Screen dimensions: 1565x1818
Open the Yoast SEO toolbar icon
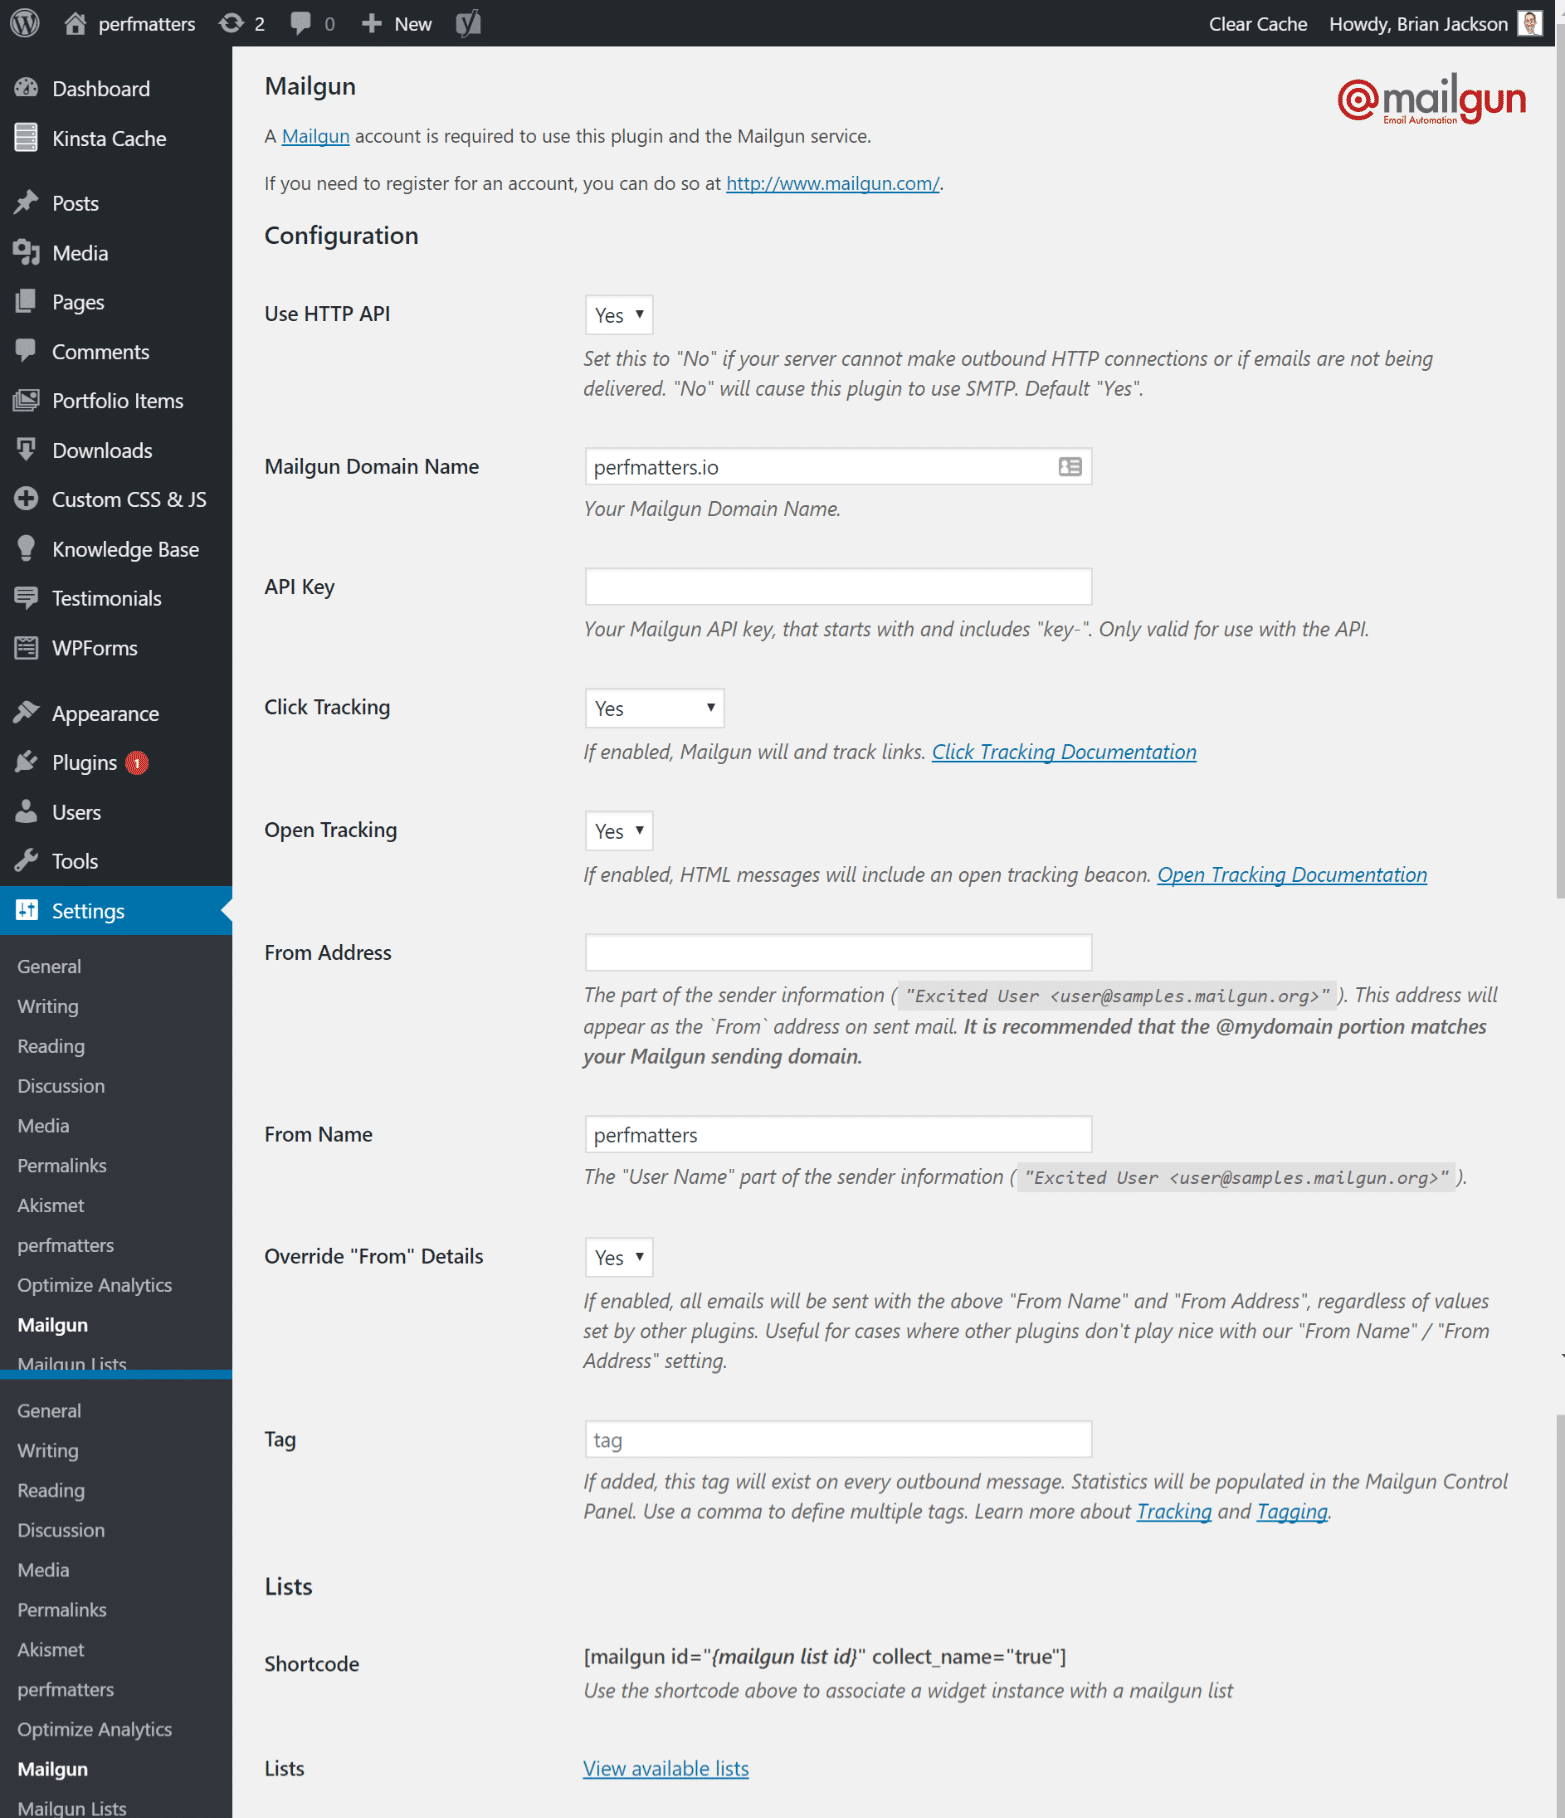pyautogui.click(x=466, y=23)
